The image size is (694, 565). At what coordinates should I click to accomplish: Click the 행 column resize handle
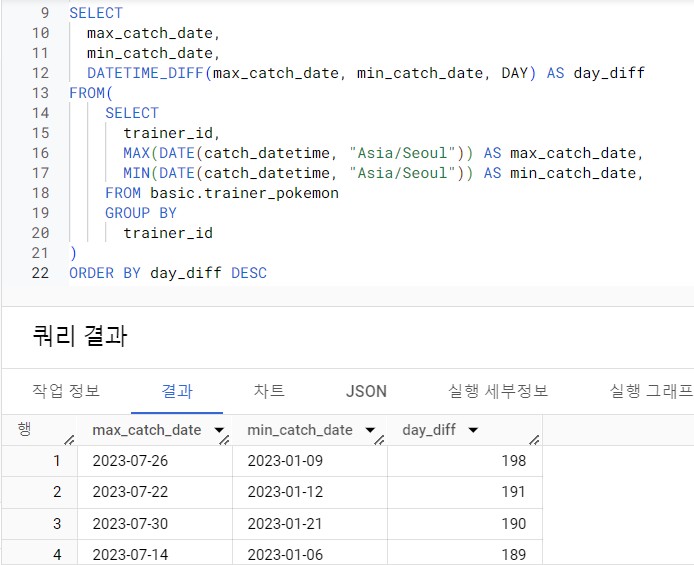[x=69, y=440]
